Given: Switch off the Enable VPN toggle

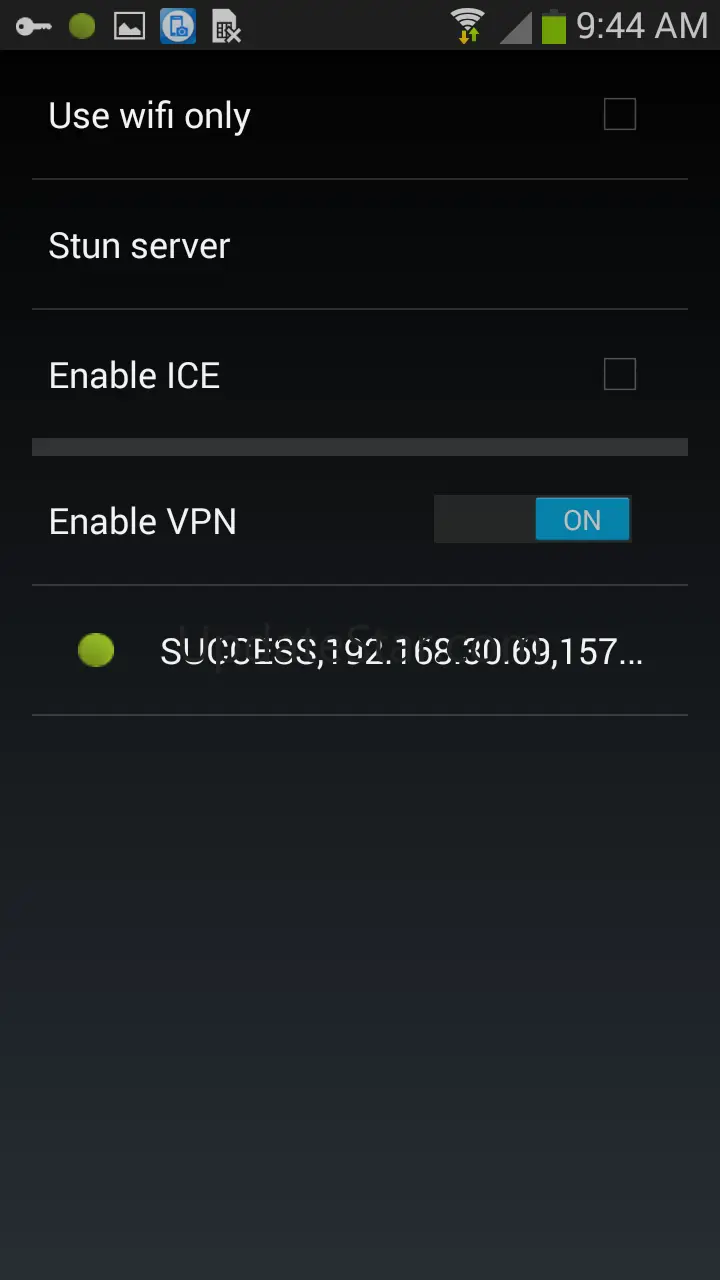Looking at the screenshot, I should 532,520.
